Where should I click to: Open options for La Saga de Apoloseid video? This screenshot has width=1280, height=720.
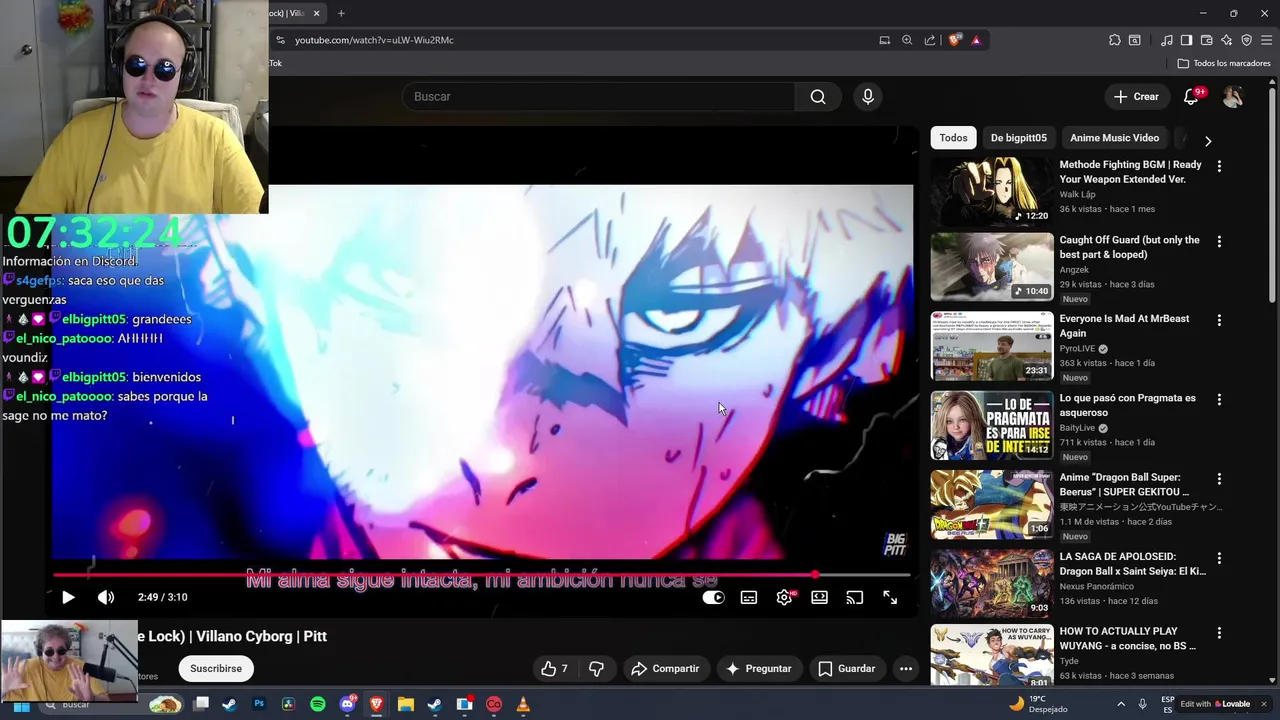1219,558
